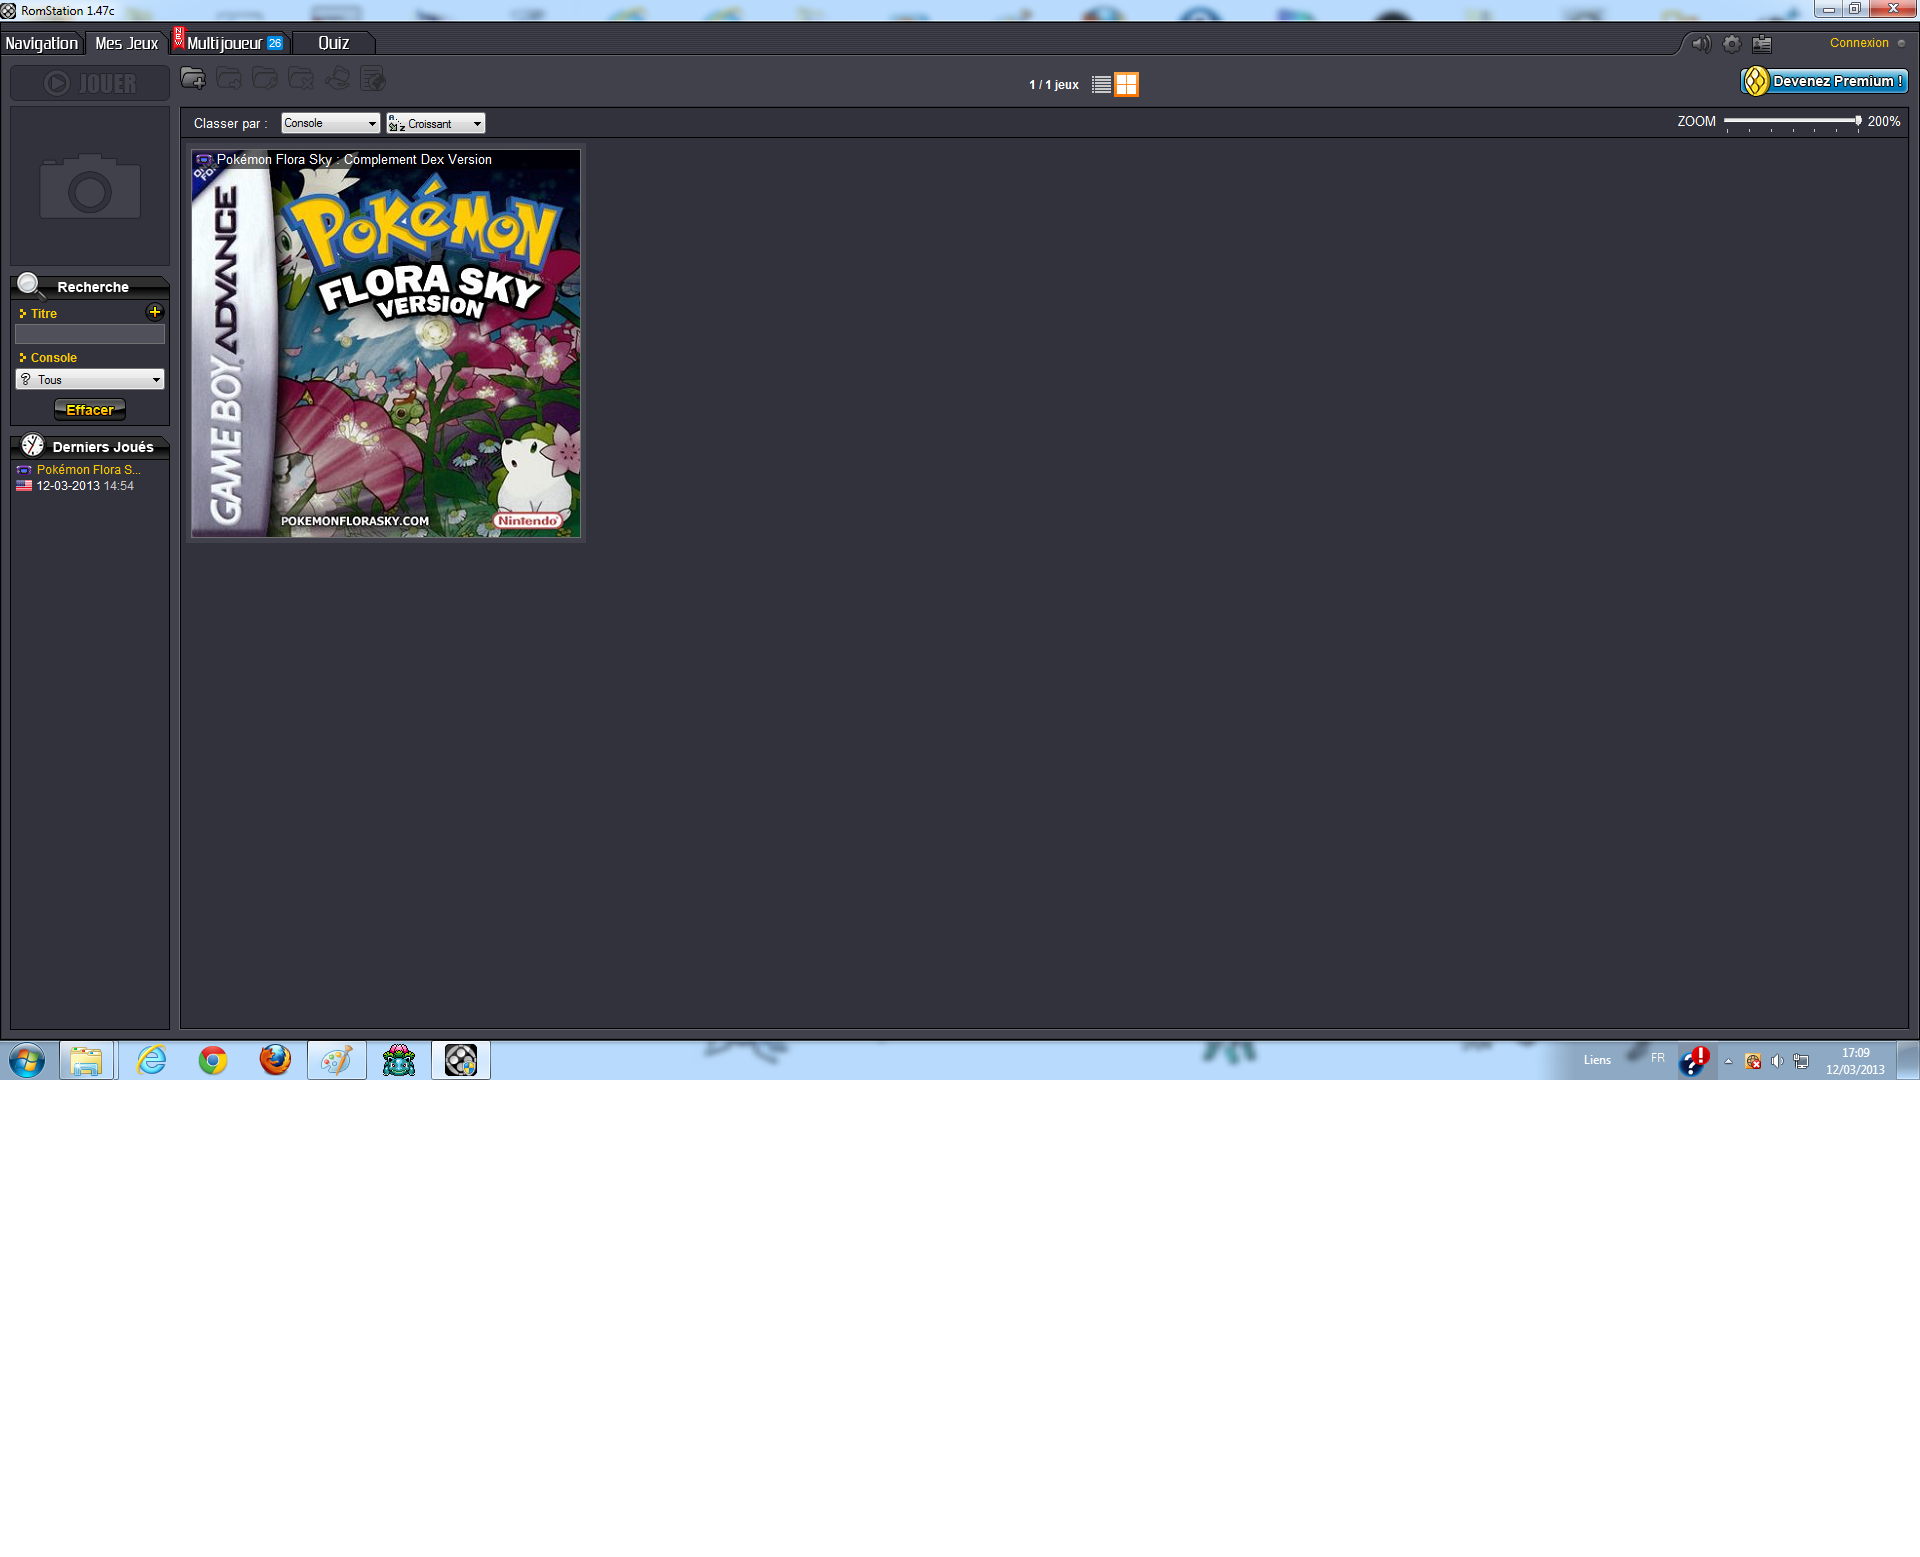This screenshot has width=1920, height=1557.
Task: Launch Firefox from the taskbar
Action: click(x=275, y=1060)
